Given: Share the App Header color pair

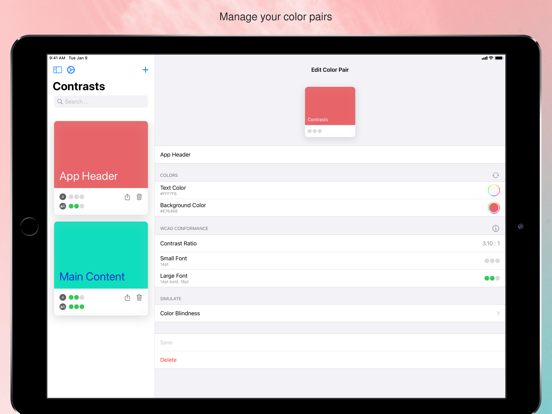Looking at the screenshot, I should 127,197.
